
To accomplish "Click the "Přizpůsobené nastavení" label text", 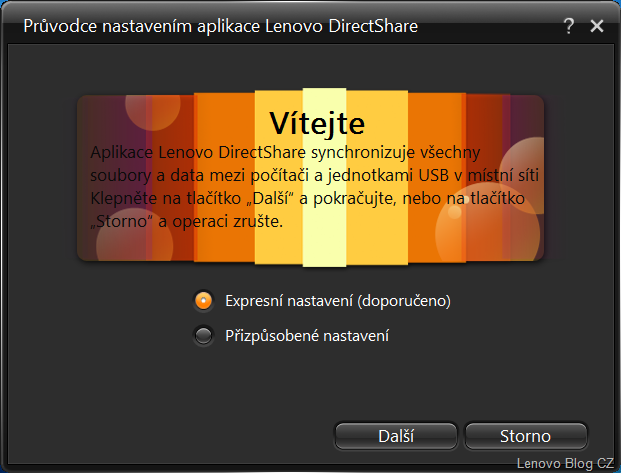I will click(307, 336).
